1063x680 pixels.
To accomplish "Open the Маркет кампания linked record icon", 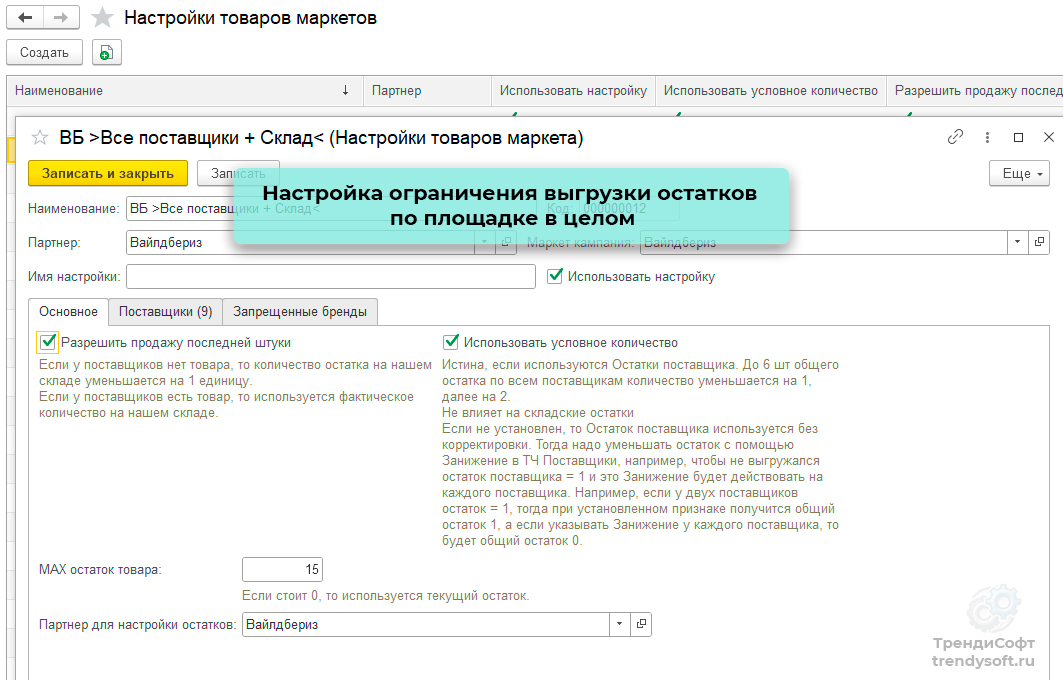I will (x=1039, y=242).
